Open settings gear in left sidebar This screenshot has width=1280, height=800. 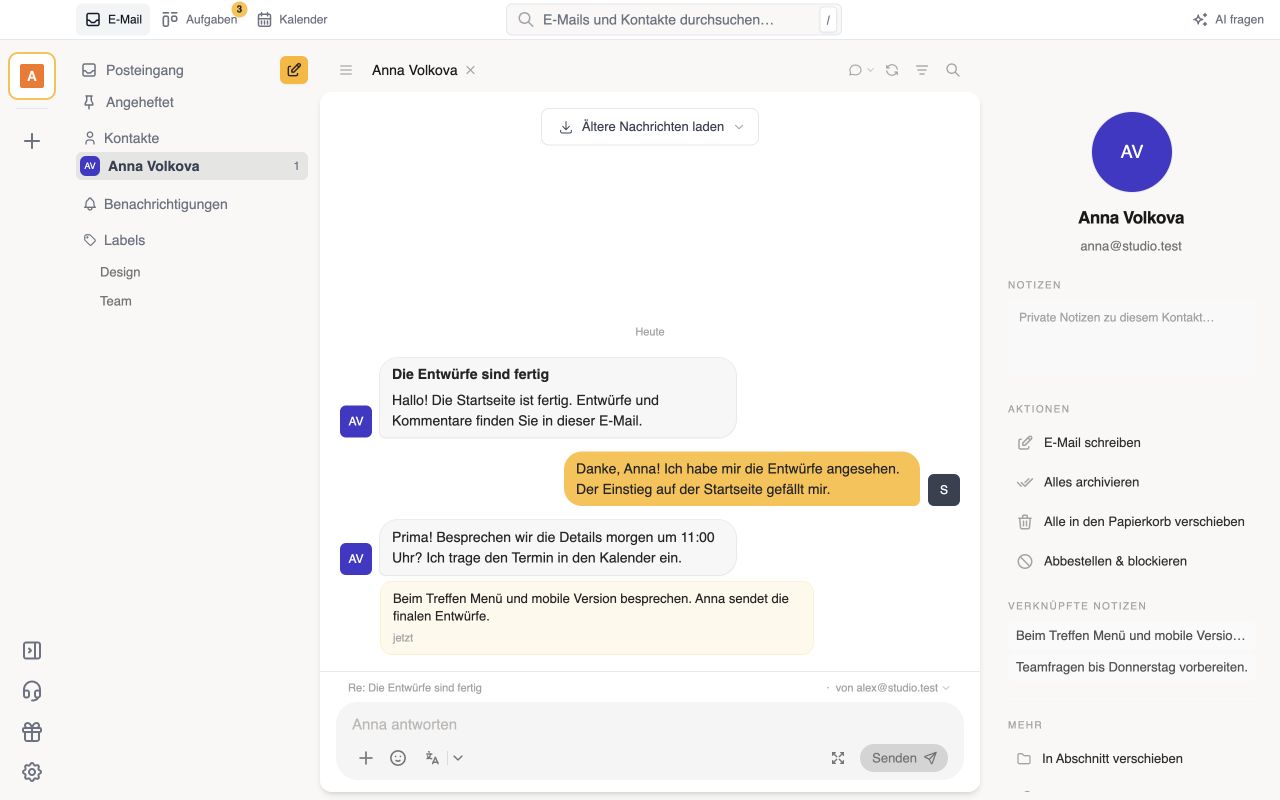tap(32, 772)
